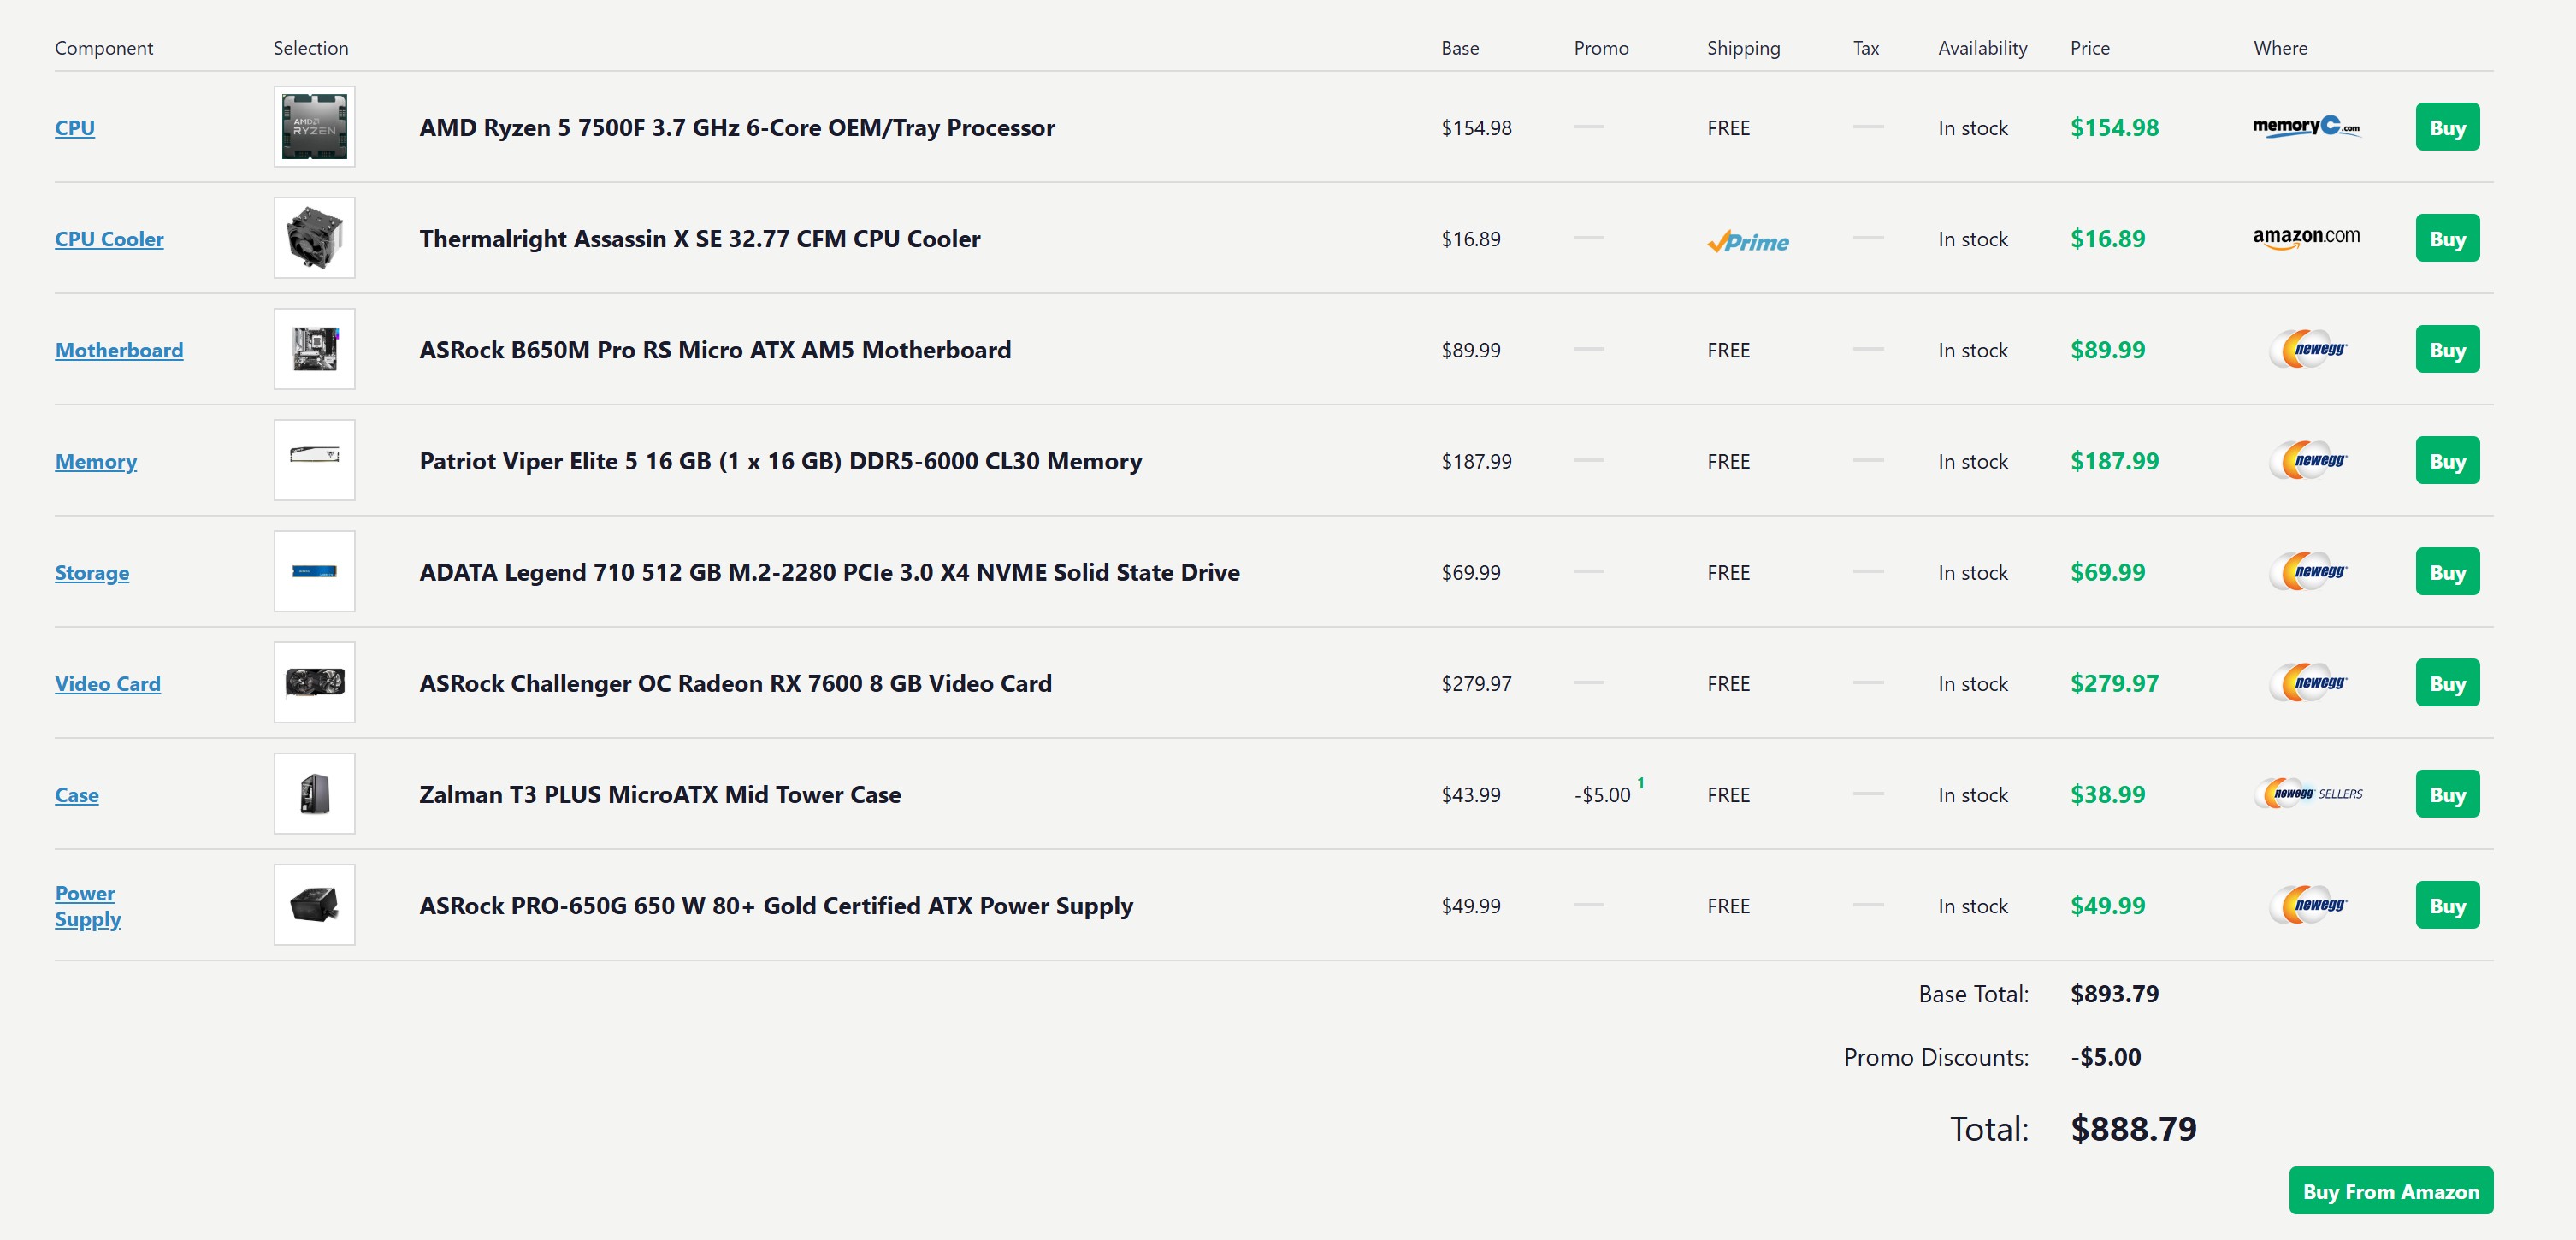Click Buy for the ASRock PRO-650G power supply

pyautogui.click(x=2447, y=905)
